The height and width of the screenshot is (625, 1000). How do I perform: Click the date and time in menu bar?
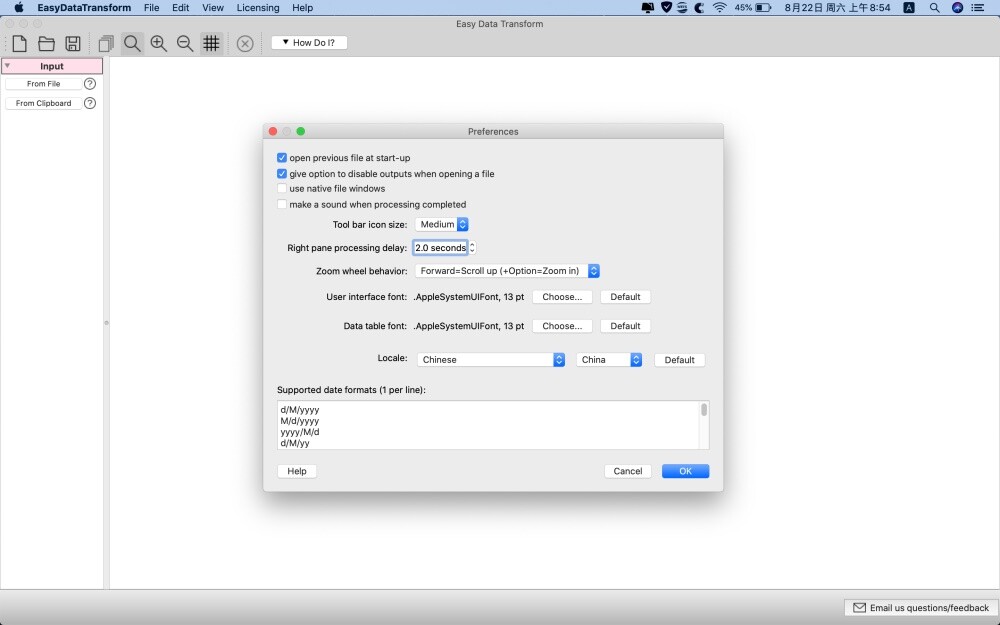pyautogui.click(x=837, y=8)
